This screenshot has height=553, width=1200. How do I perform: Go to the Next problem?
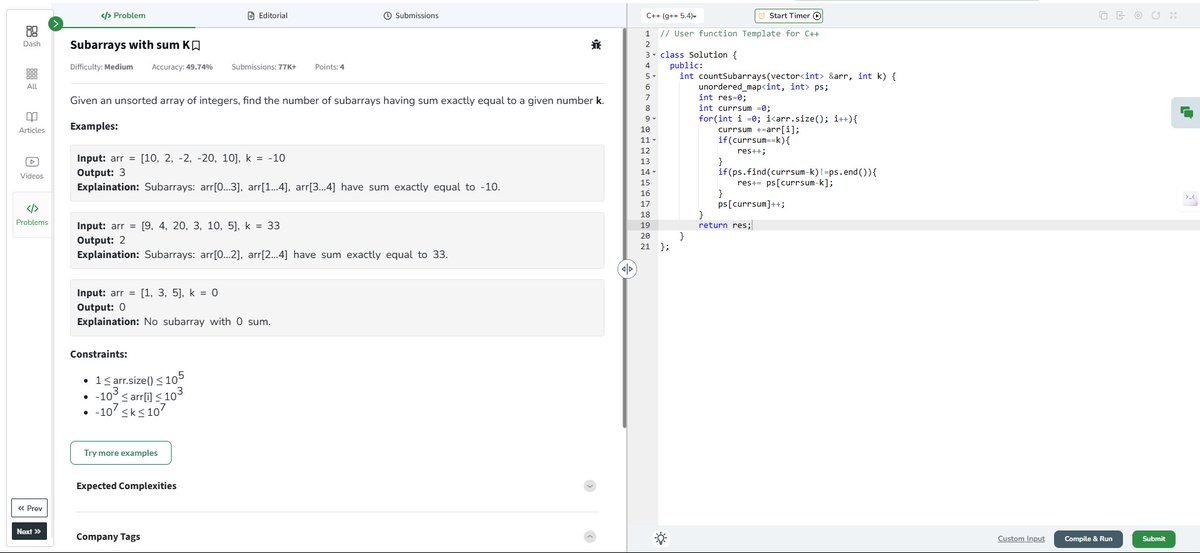pyautogui.click(x=28, y=531)
